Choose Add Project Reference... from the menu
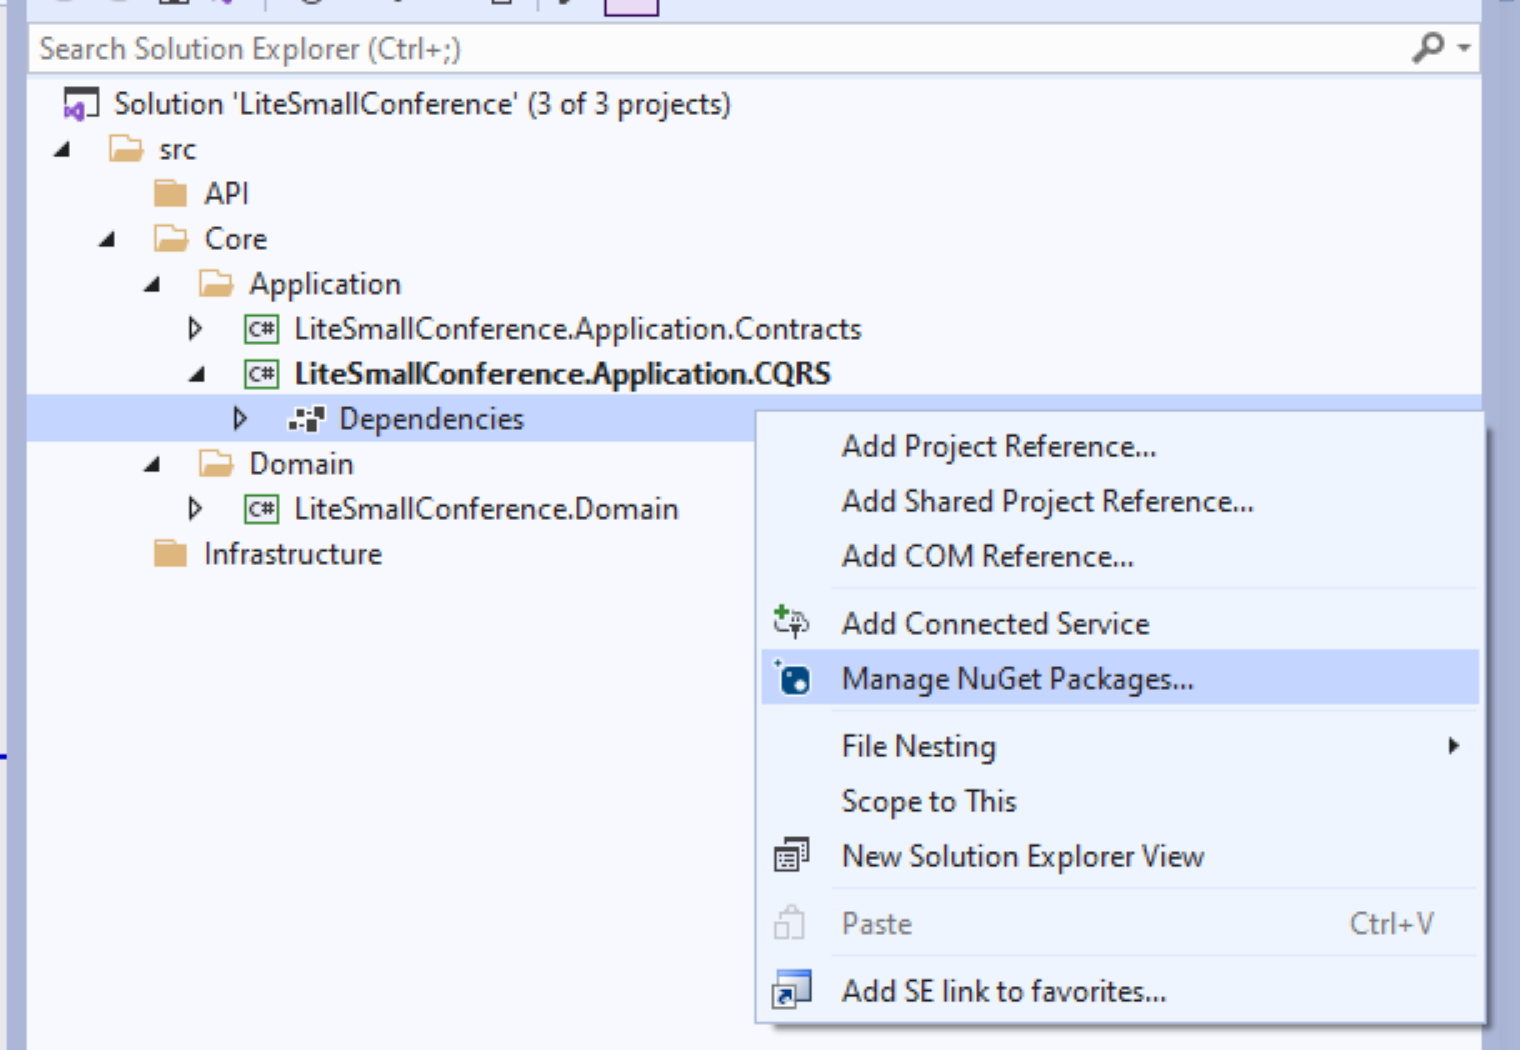 1120,447
